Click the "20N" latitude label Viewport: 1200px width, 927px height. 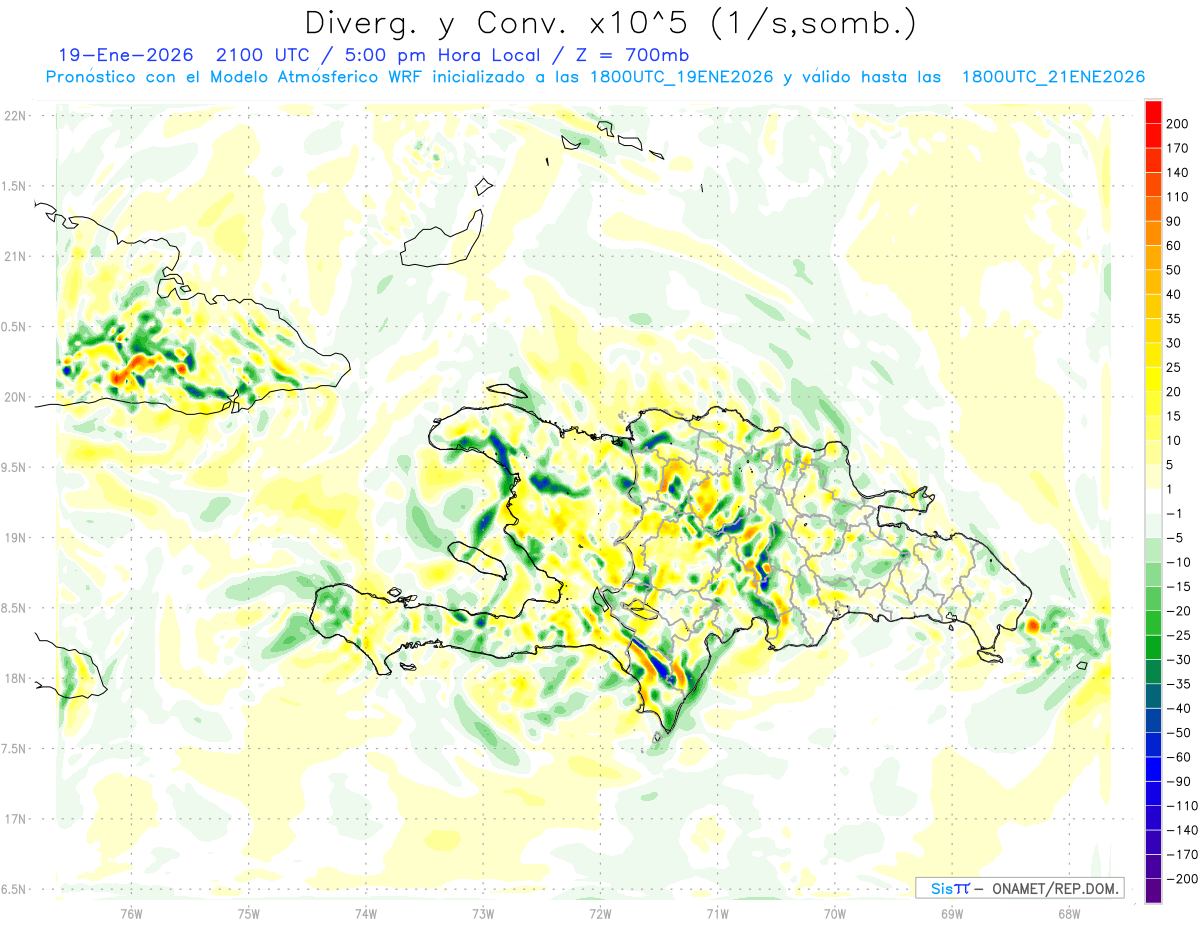click(16, 397)
